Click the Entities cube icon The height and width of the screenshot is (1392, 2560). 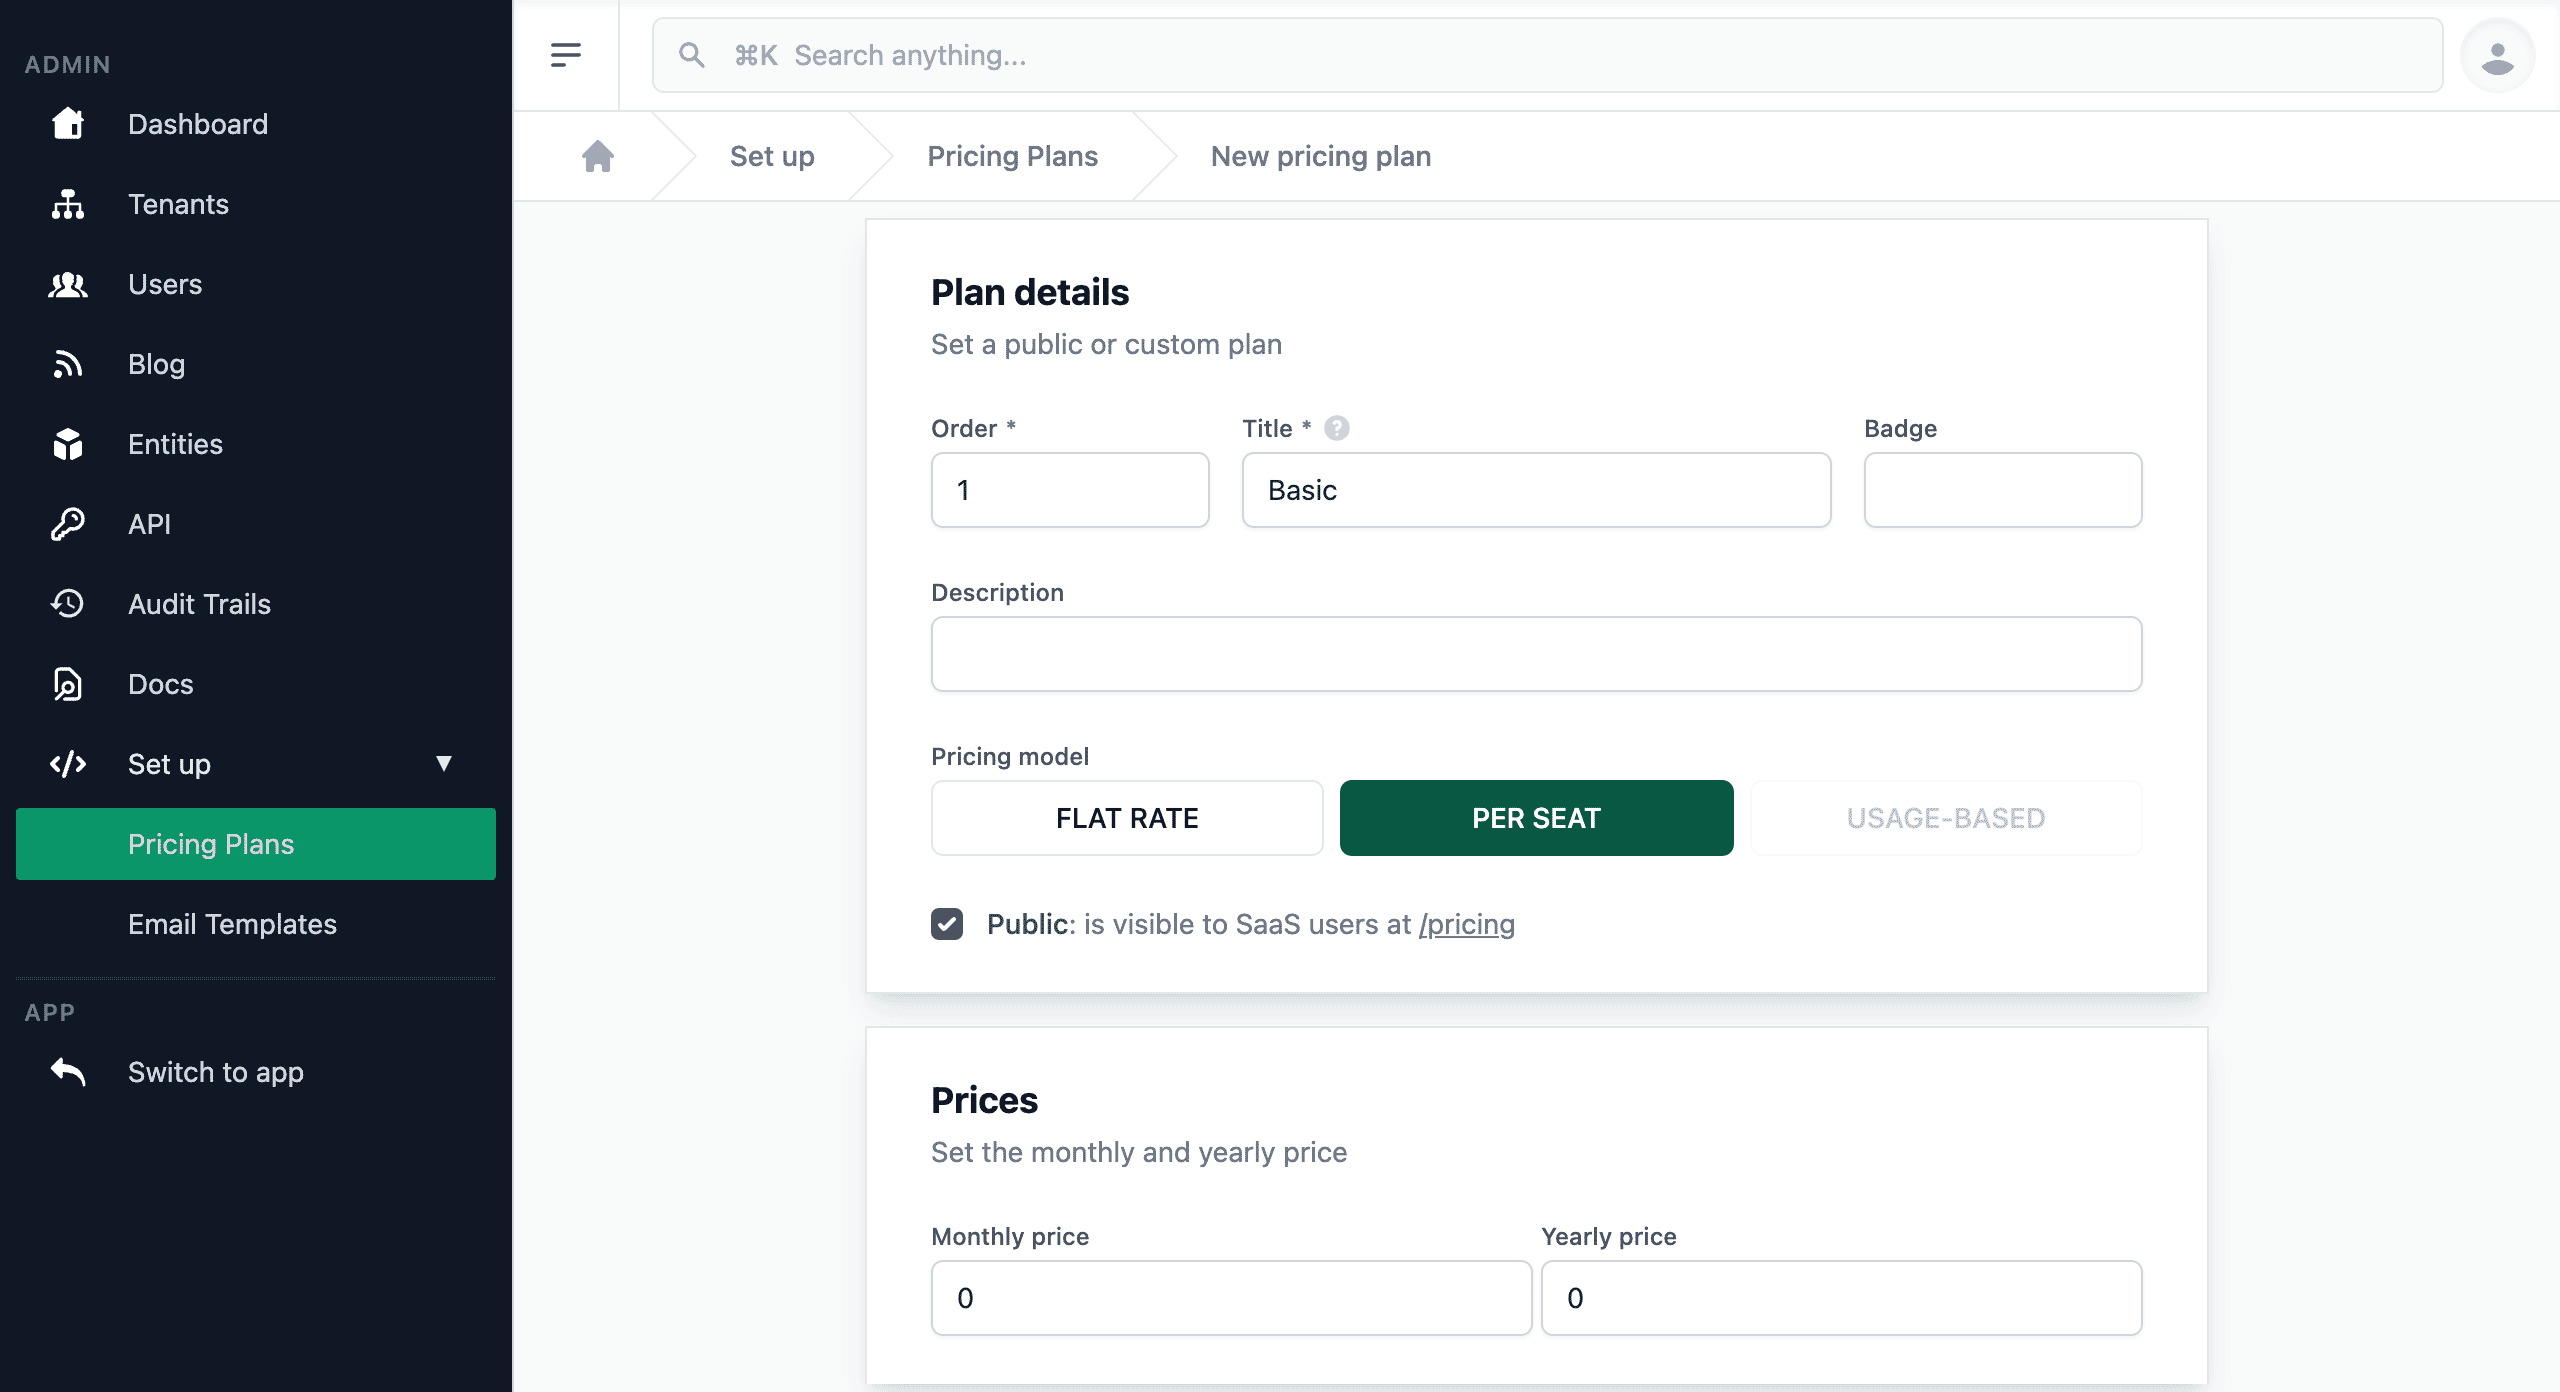pyautogui.click(x=68, y=444)
